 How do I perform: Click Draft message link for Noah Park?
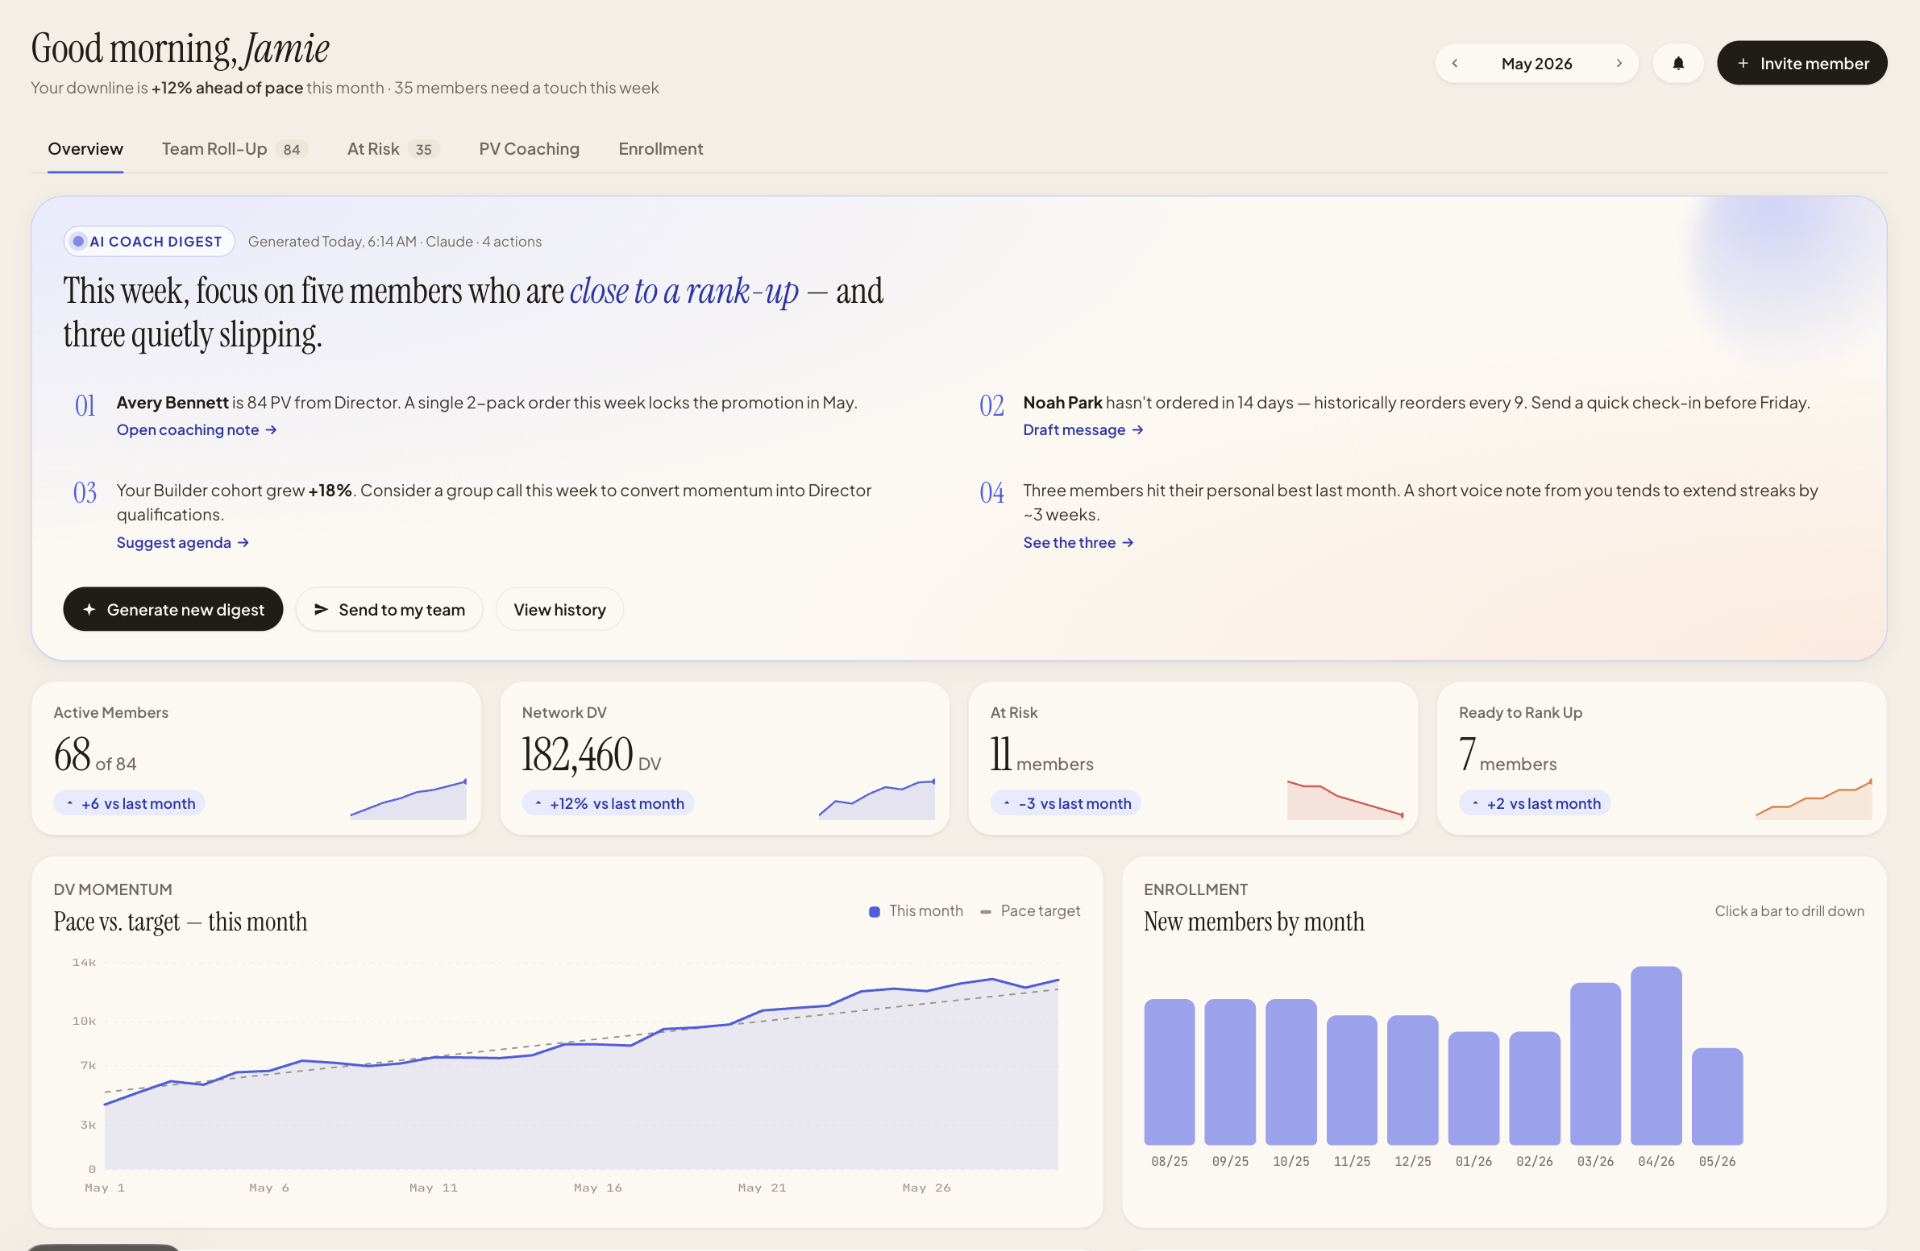[1083, 430]
